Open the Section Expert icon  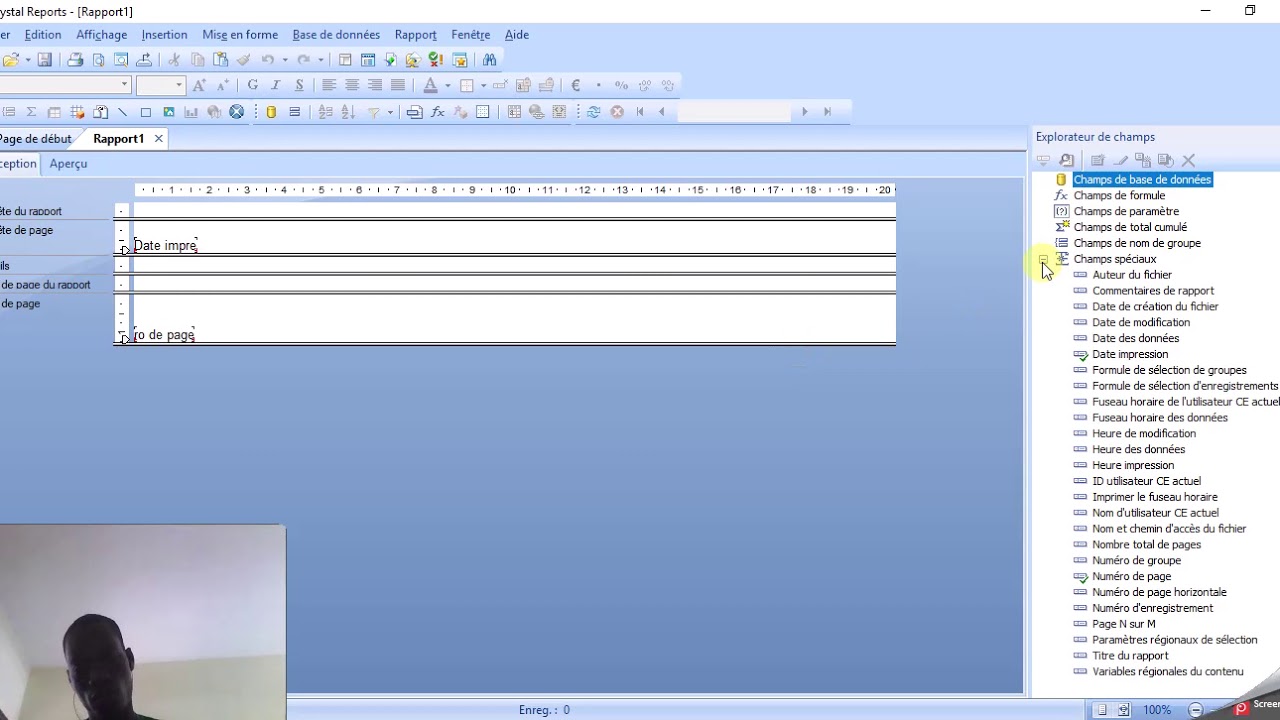pos(294,112)
